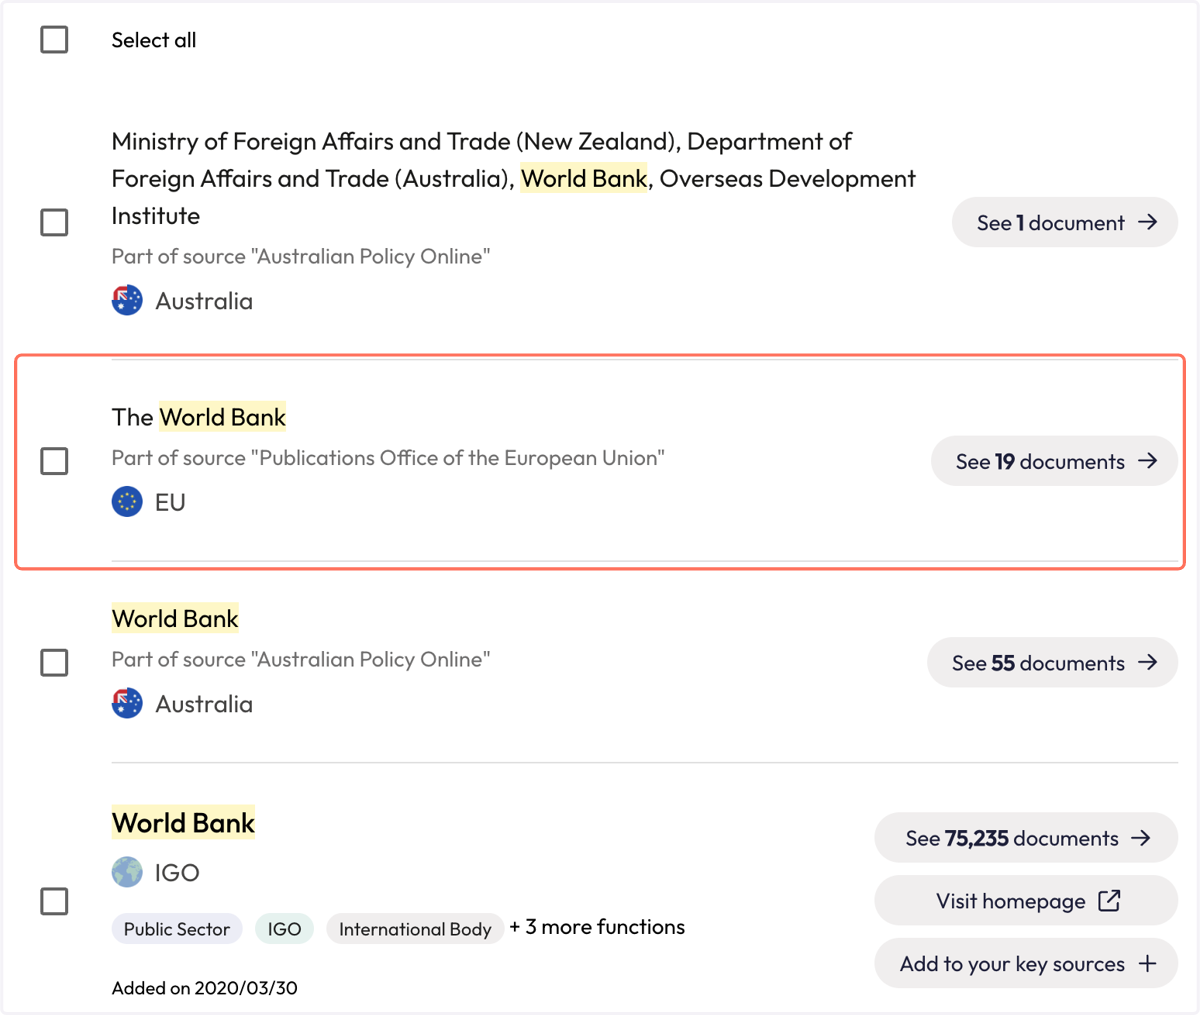Open See 55 documents button
Viewport: 1200px width, 1015px height.
click(x=1052, y=663)
